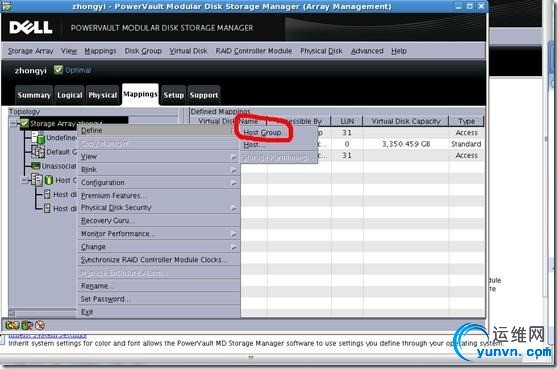Click the third crossed-out status bar icon
The image size is (558, 369).
pyautogui.click(x=40, y=325)
